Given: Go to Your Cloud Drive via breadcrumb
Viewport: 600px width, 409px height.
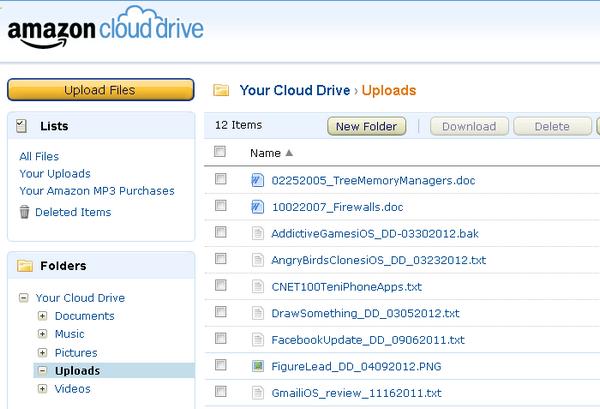Looking at the screenshot, I should [x=295, y=90].
